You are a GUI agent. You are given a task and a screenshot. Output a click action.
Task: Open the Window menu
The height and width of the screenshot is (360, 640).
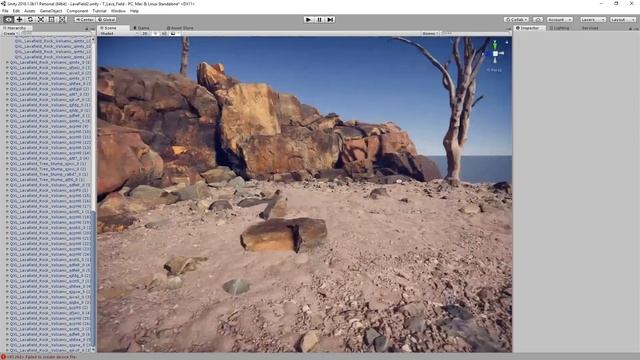click(x=118, y=11)
